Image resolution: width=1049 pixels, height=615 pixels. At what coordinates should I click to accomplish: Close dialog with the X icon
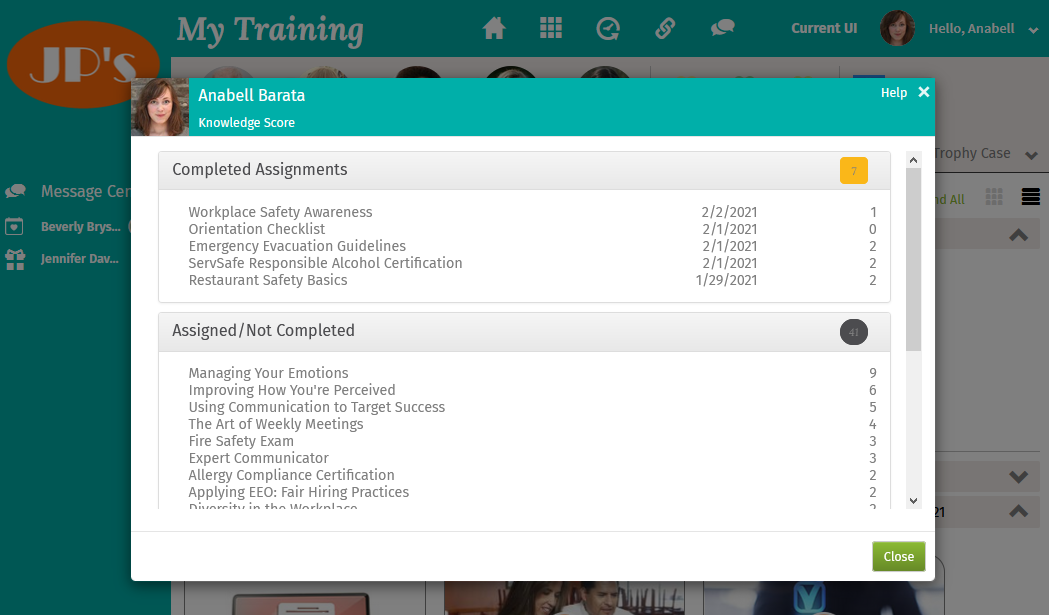pos(923,92)
